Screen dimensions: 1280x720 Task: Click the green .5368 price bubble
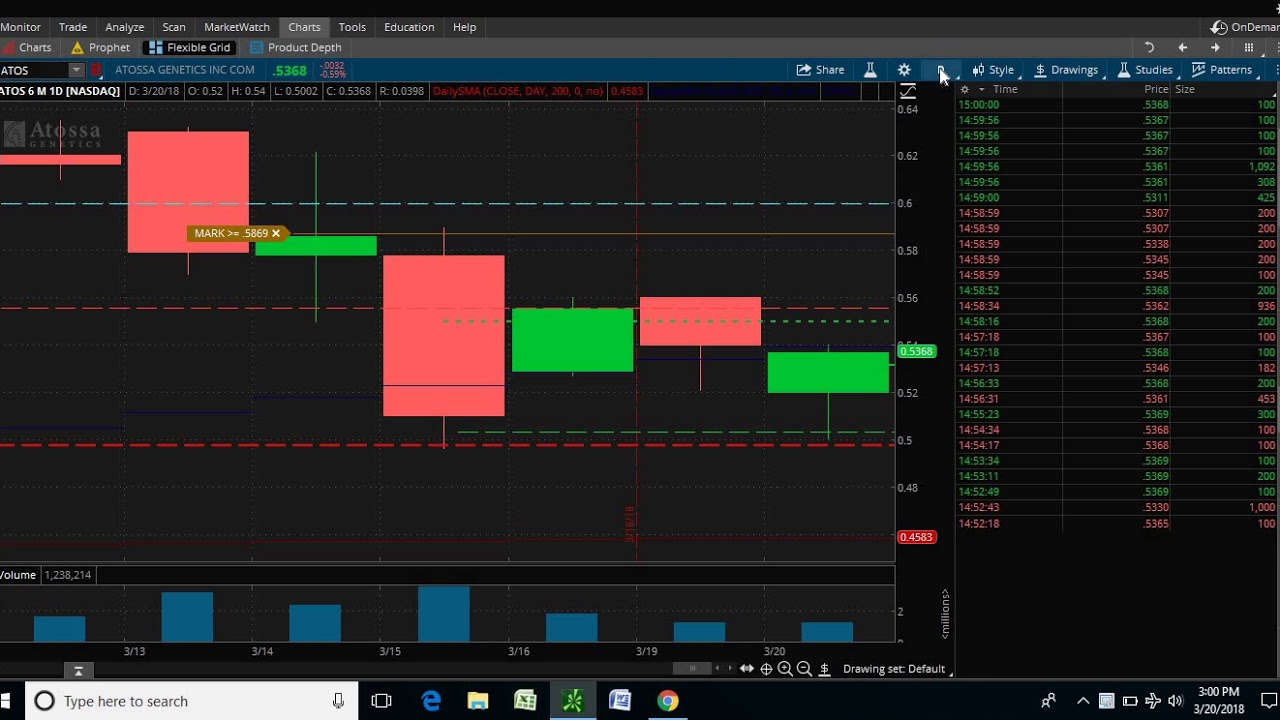tap(916, 351)
